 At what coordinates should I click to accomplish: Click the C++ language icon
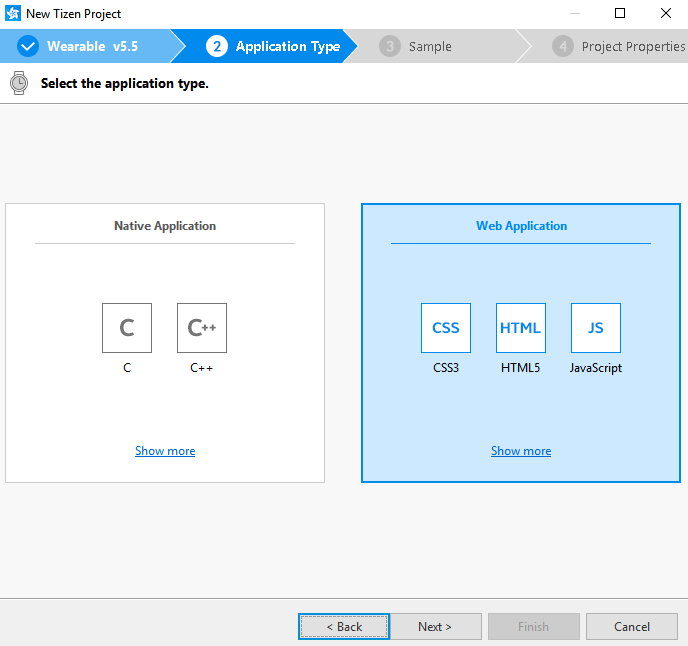tap(202, 328)
